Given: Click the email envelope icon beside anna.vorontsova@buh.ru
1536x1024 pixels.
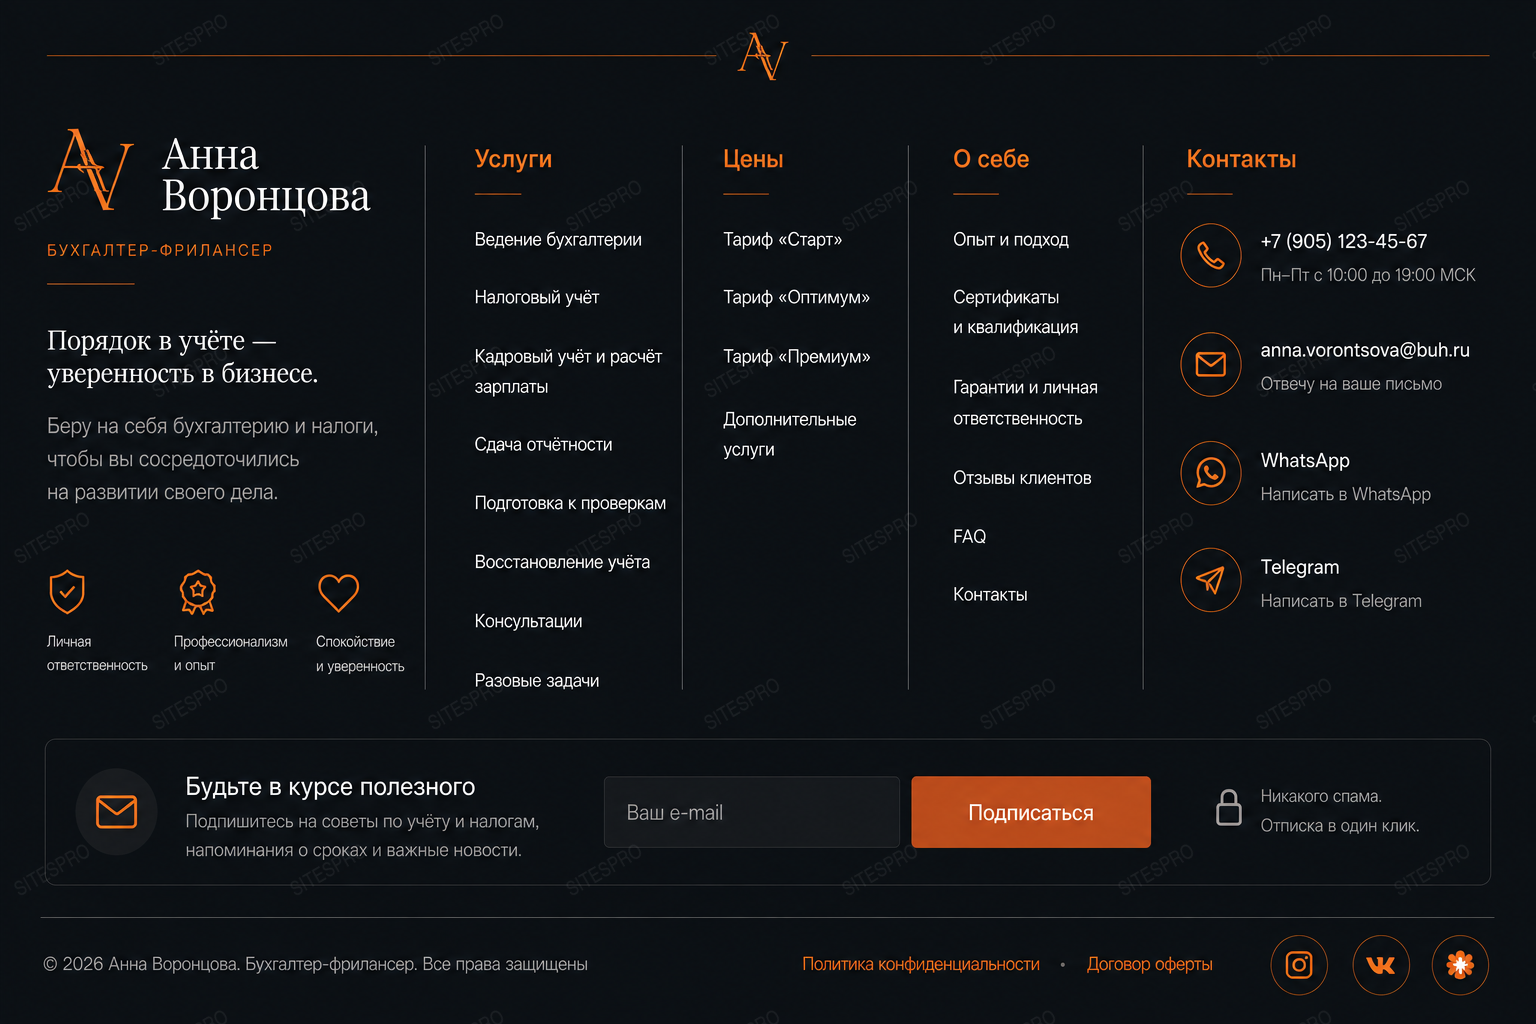Looking at the screenshot, I should coord(1210,364).
